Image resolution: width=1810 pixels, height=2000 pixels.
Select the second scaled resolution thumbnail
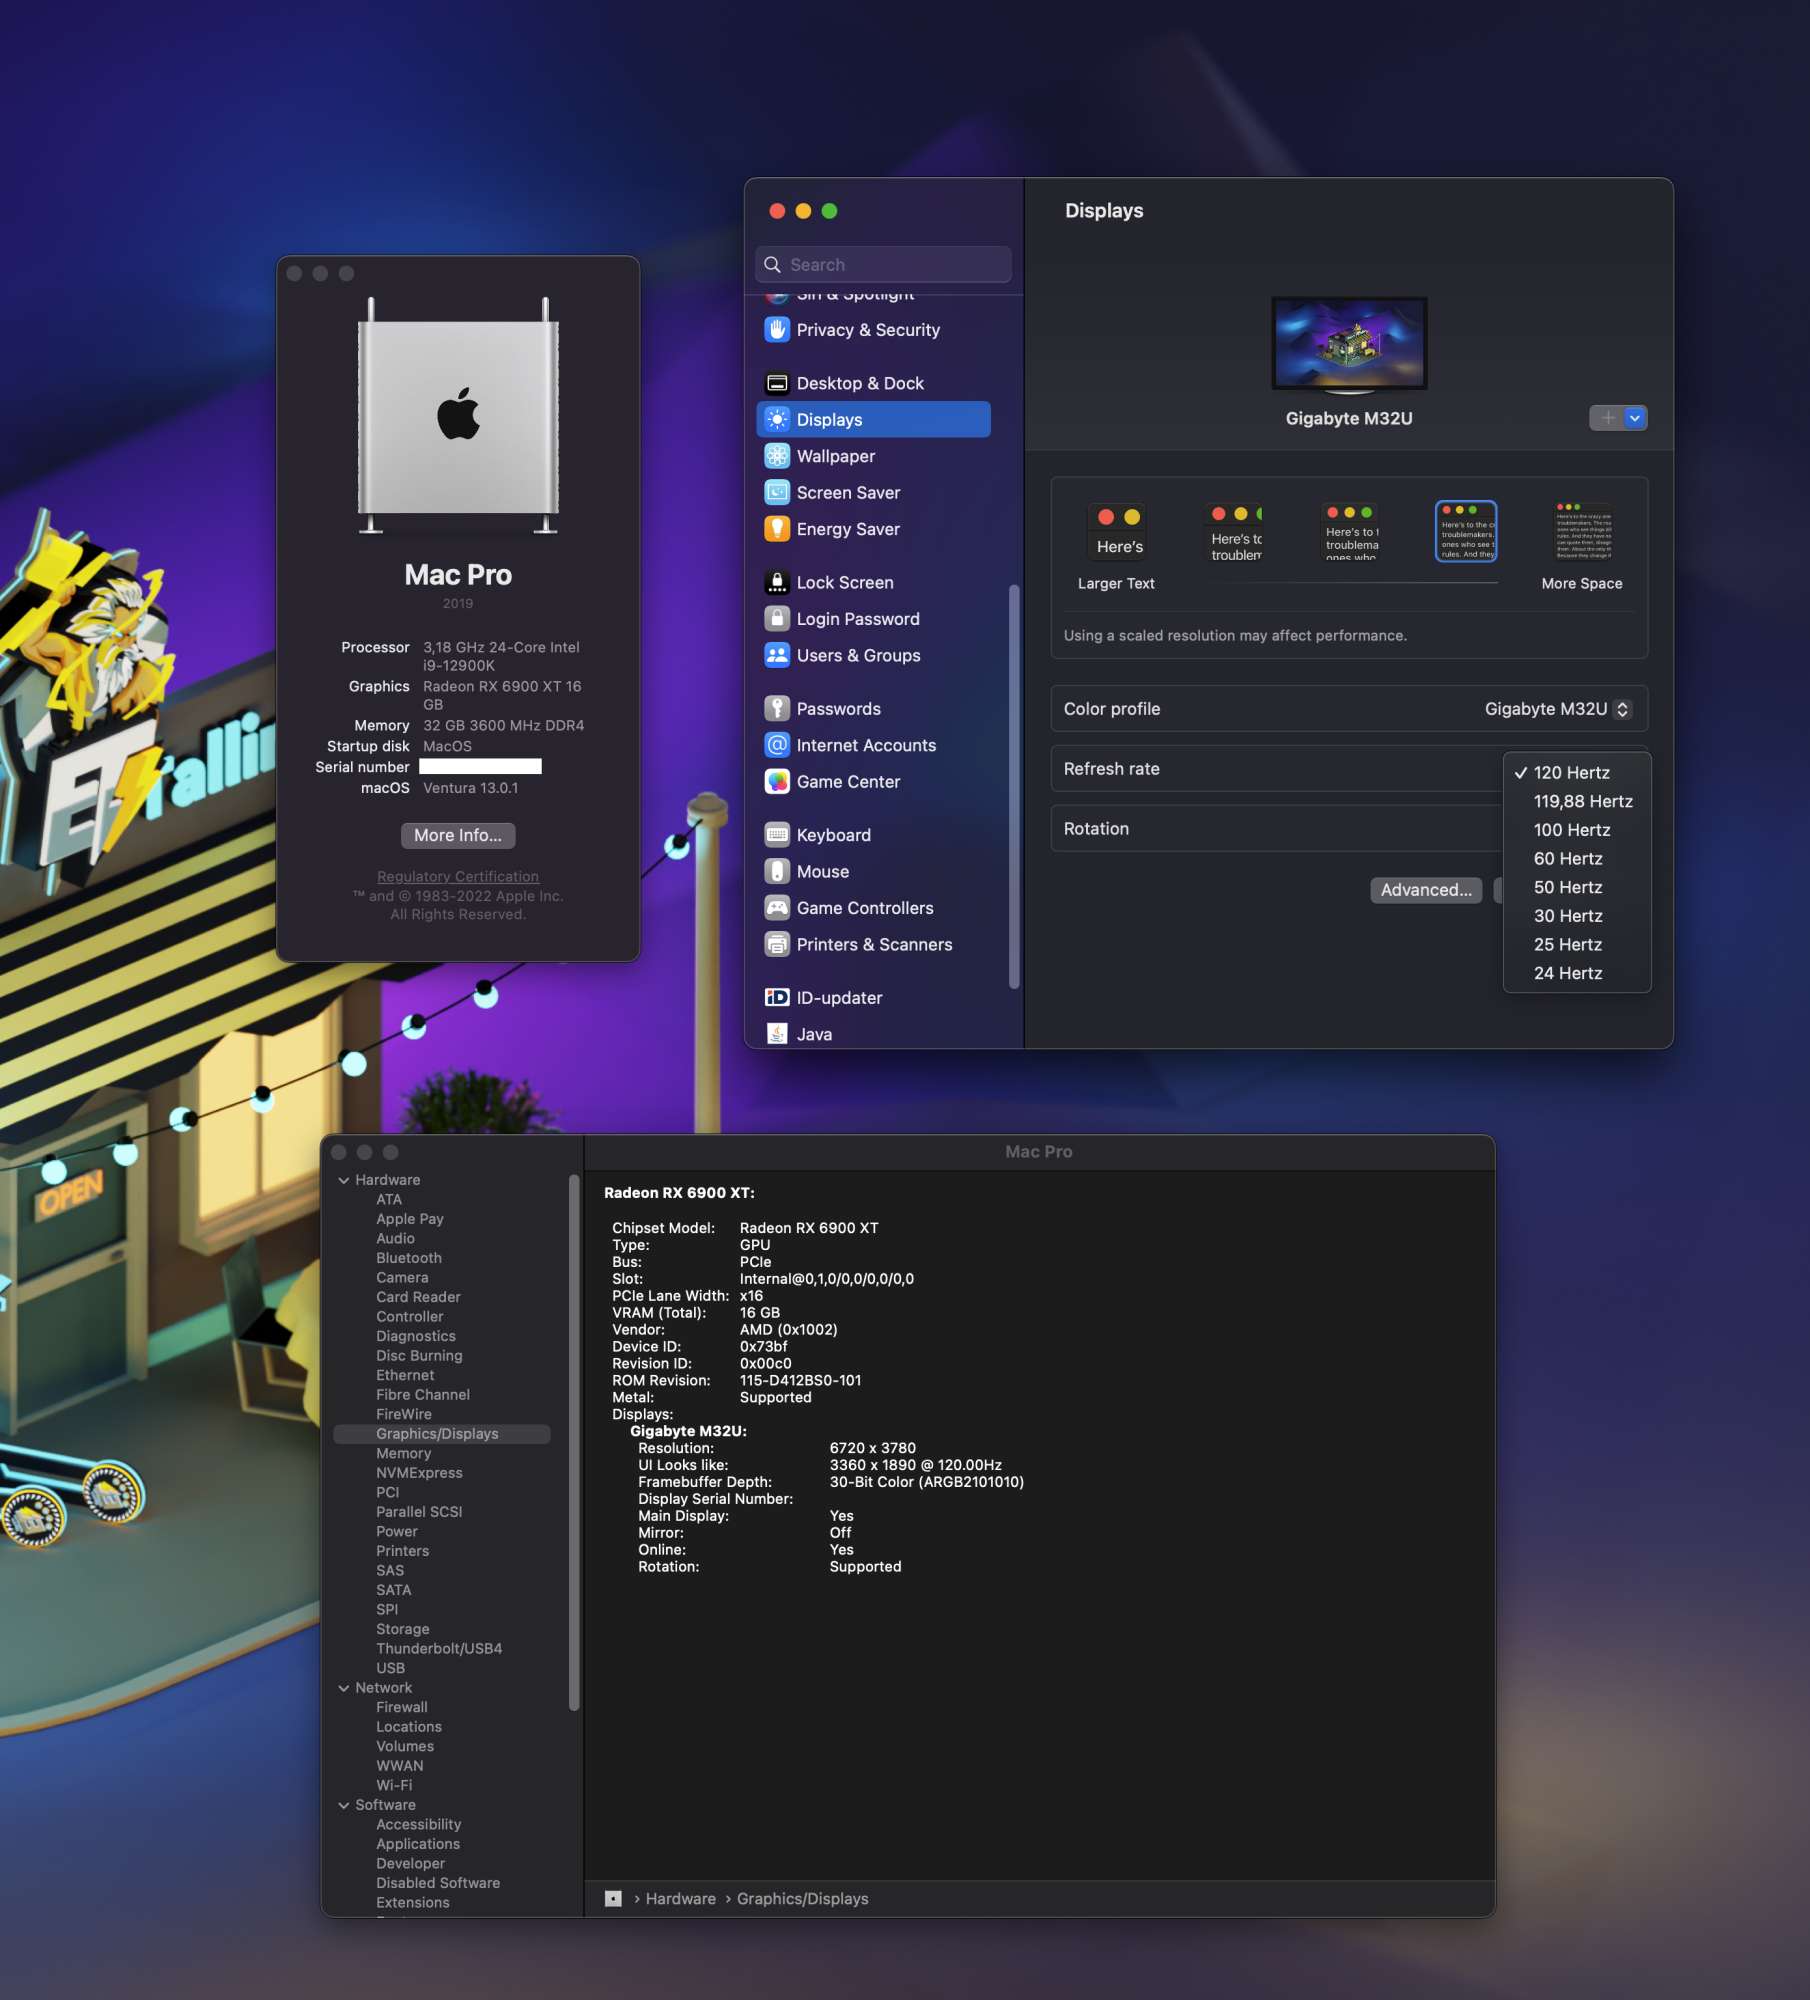click(x=1235, y=532)
